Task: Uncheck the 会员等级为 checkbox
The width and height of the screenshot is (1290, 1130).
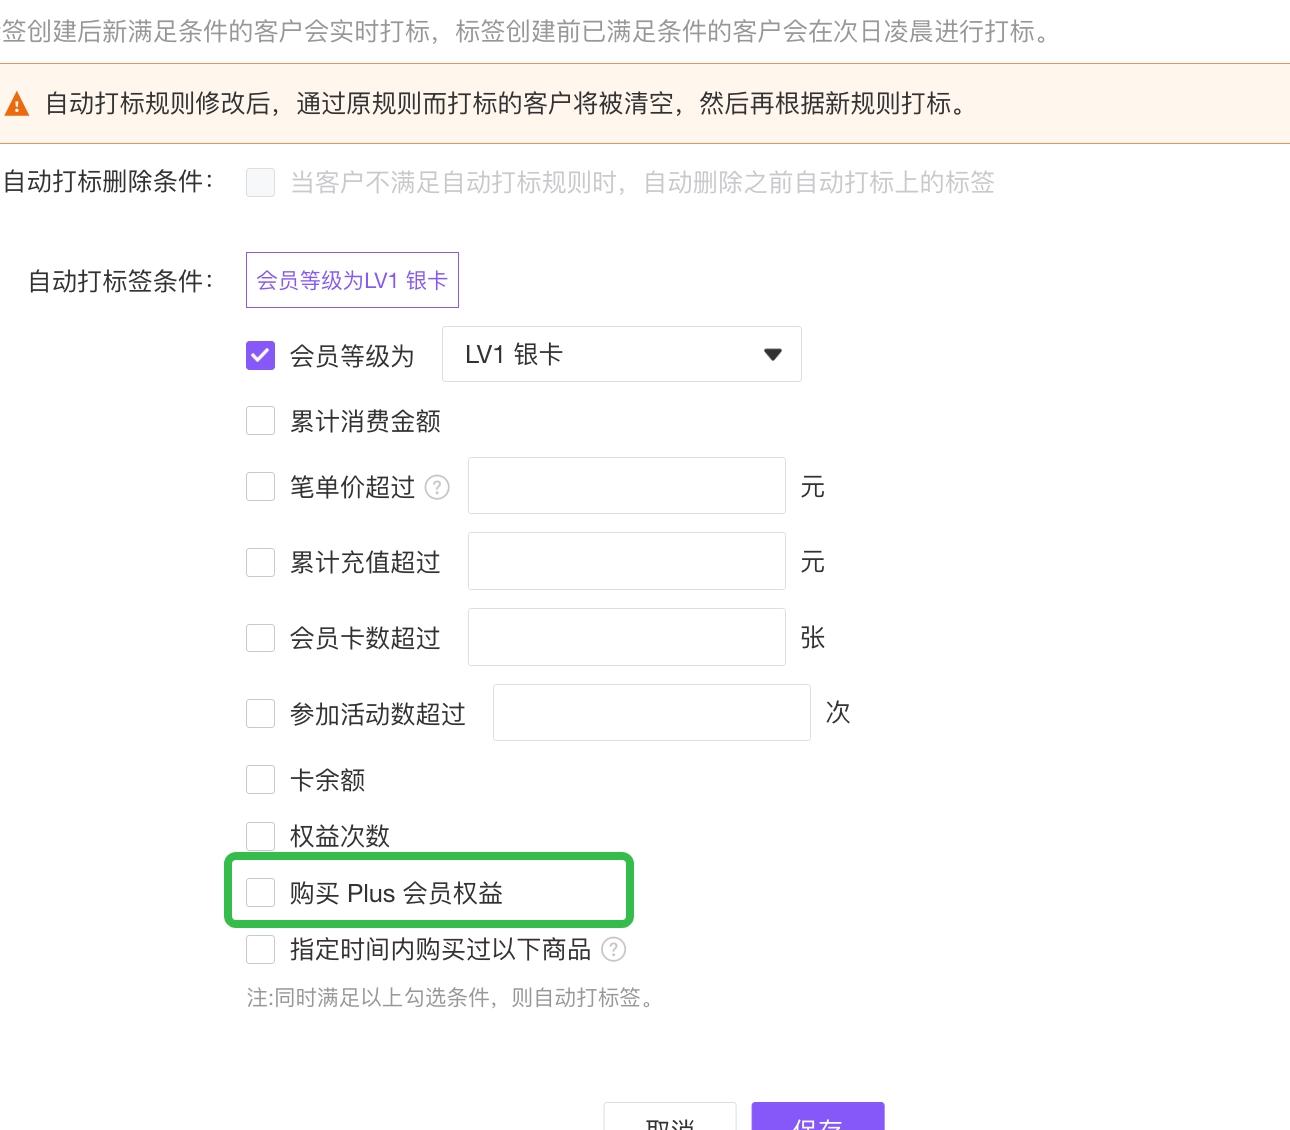Action: [260, 355]
